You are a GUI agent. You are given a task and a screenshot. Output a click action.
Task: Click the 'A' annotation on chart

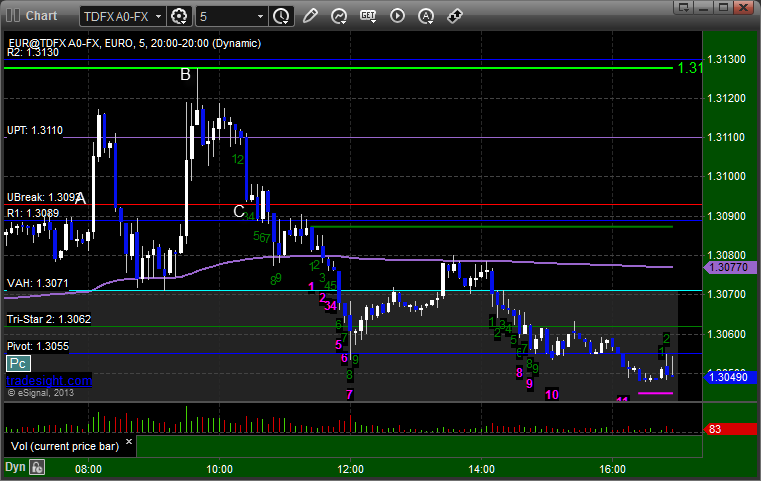tap(81, 198)
